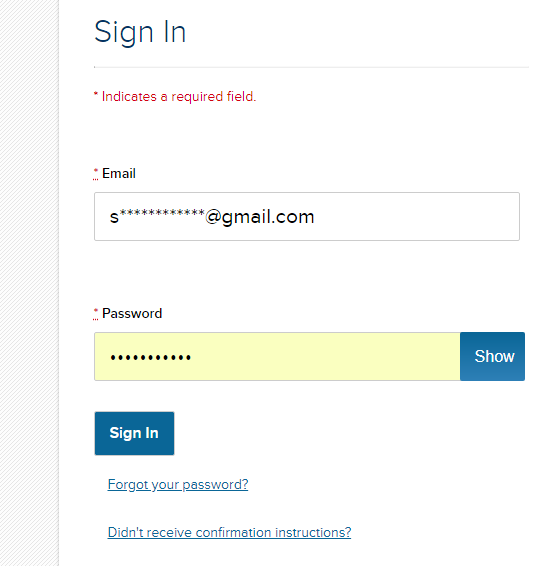Click the horizontal divider below the heading
This screenshot has width=559, height=566.
(311, 67)
